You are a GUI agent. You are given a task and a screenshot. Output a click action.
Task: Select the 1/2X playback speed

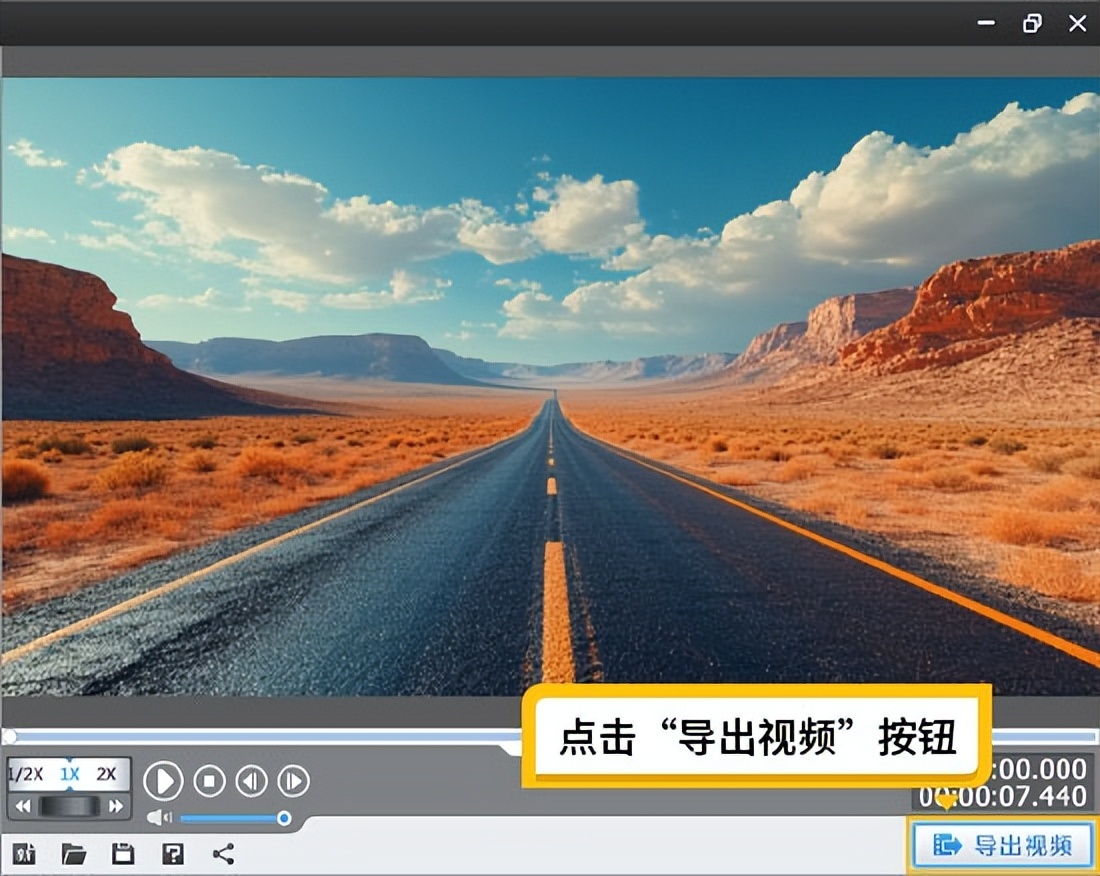tap(26, 773)
